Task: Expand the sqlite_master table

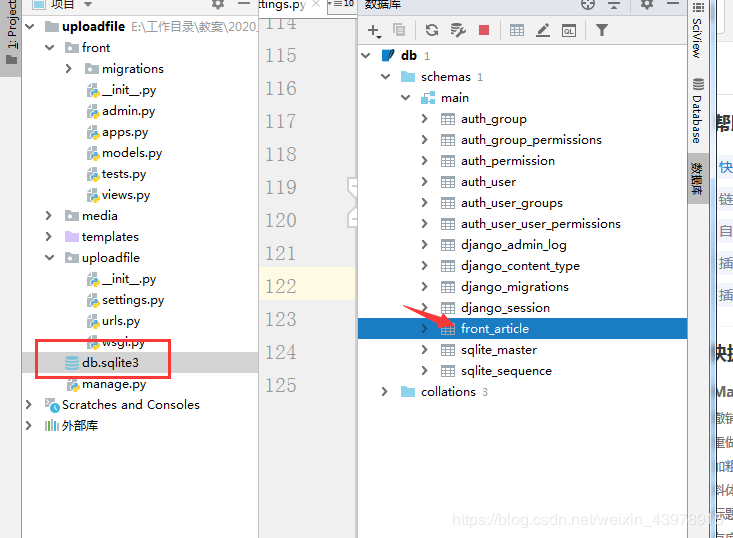Action: click(x=424, y=350)
